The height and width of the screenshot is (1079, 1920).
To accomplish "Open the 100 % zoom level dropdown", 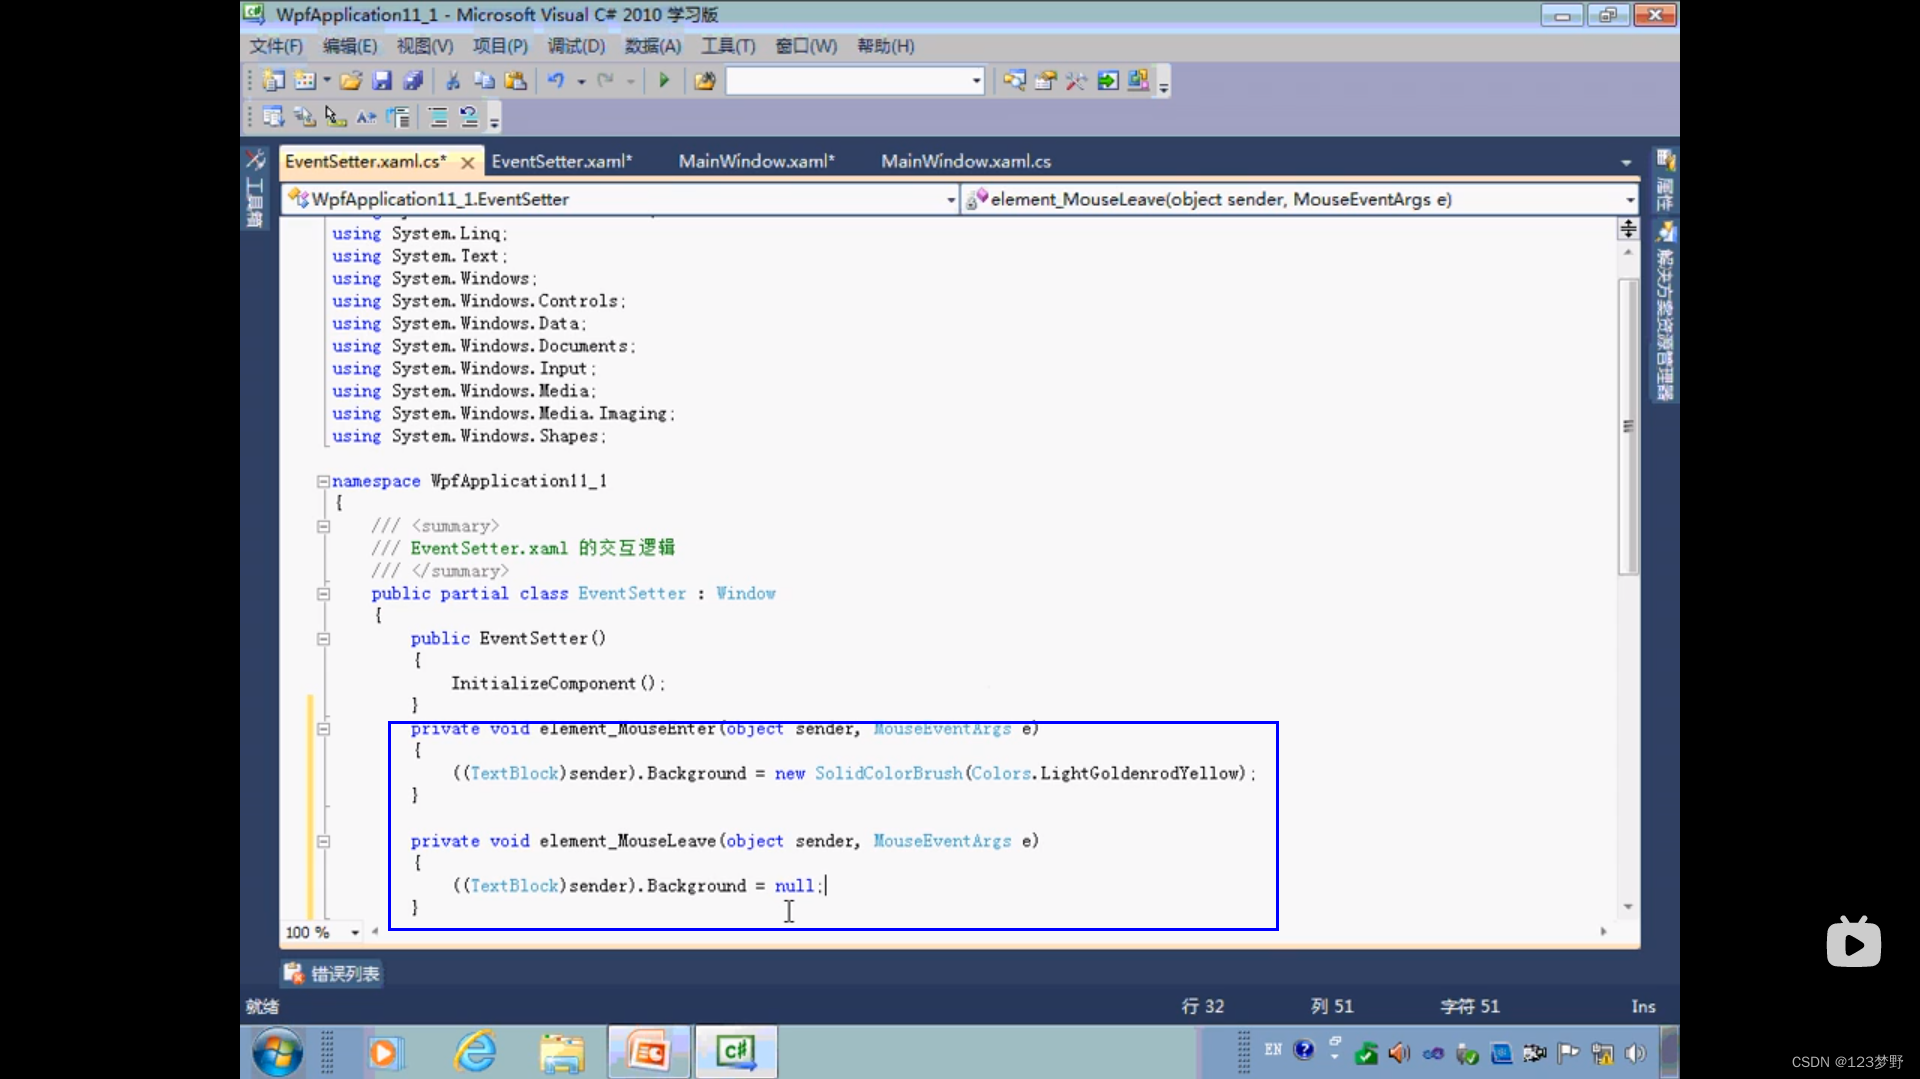I will (x=354, y=932).
